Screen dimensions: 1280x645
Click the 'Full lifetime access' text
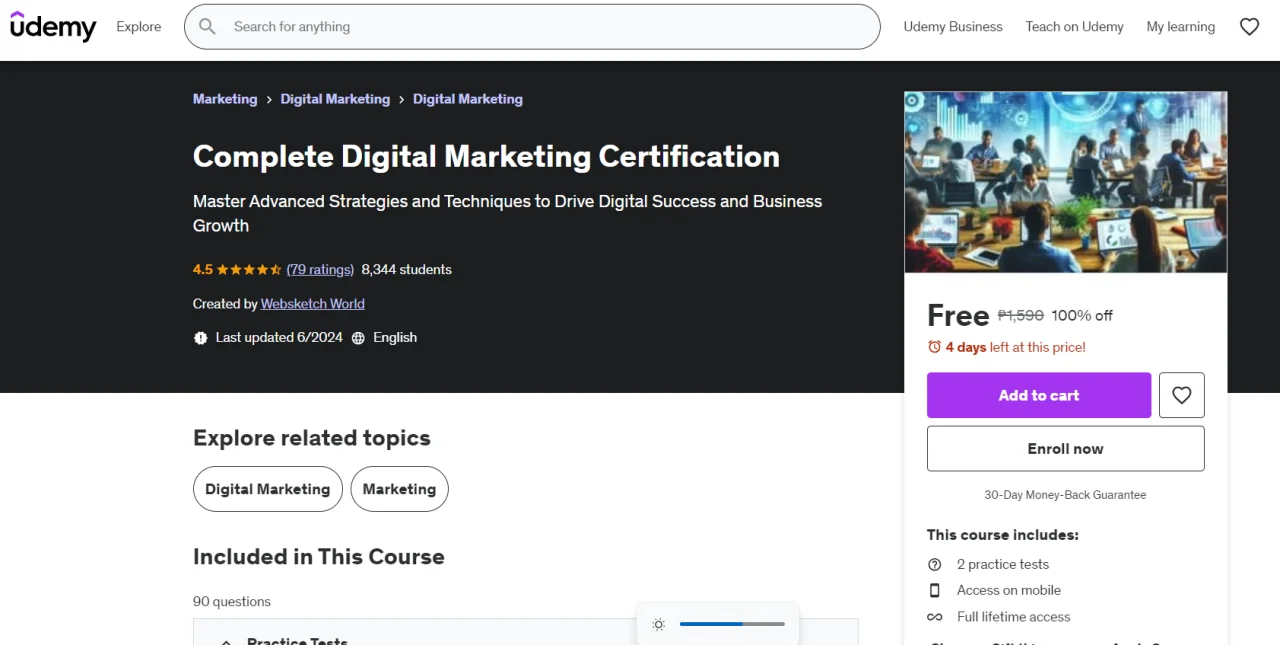(1014, 617)
